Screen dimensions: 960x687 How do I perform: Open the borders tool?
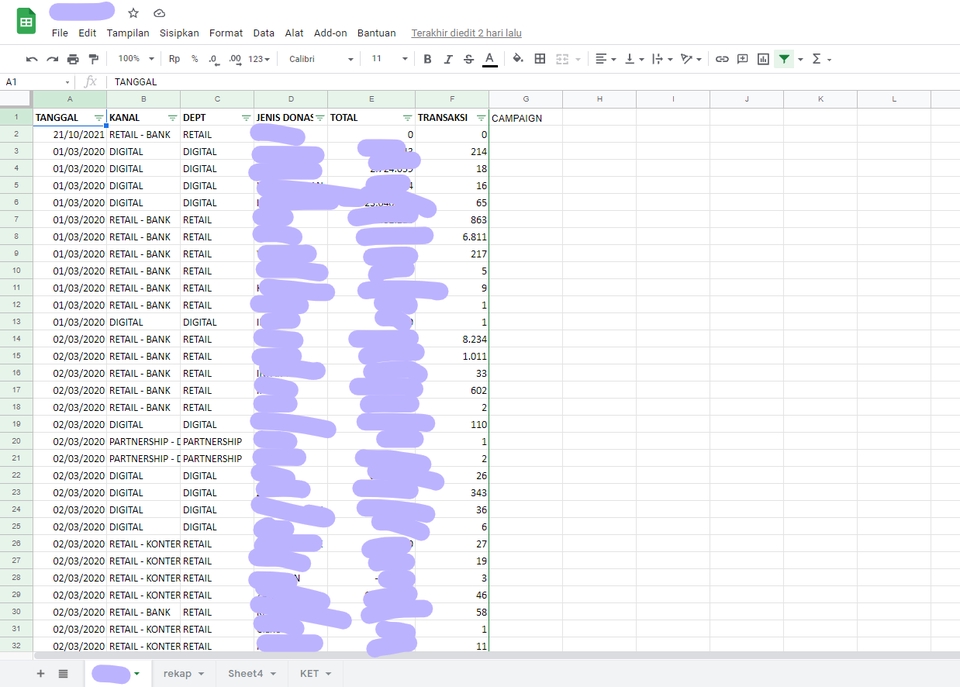[540, 59]
